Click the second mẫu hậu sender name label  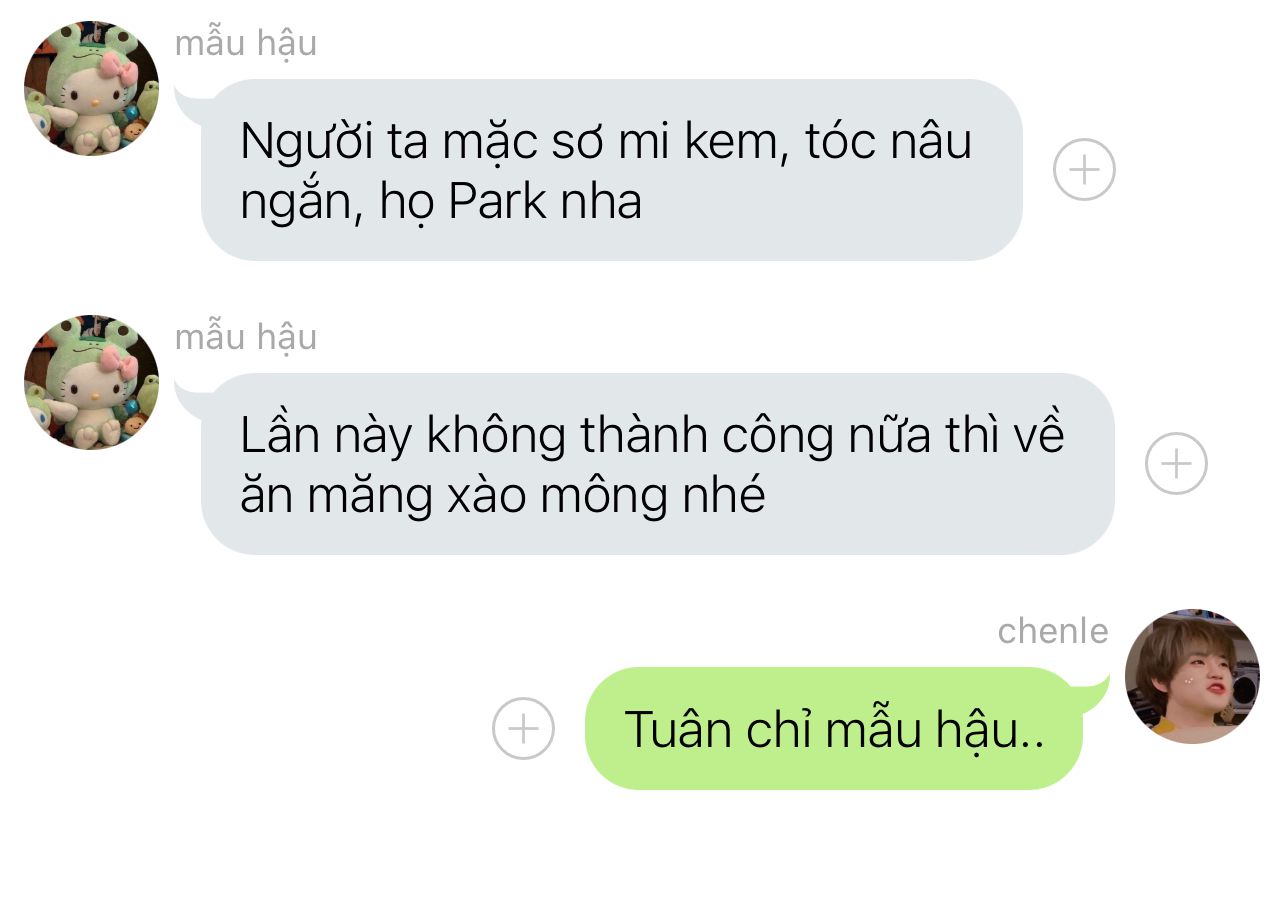[x=246, y=338]
